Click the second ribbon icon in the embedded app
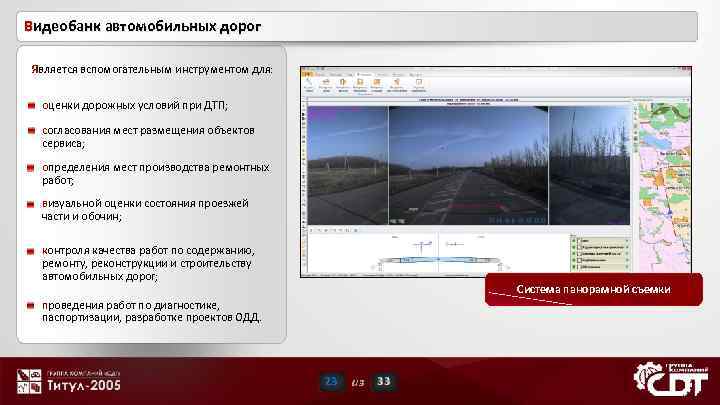The height and width of the screenshot is (405, 720). point(326,84)
